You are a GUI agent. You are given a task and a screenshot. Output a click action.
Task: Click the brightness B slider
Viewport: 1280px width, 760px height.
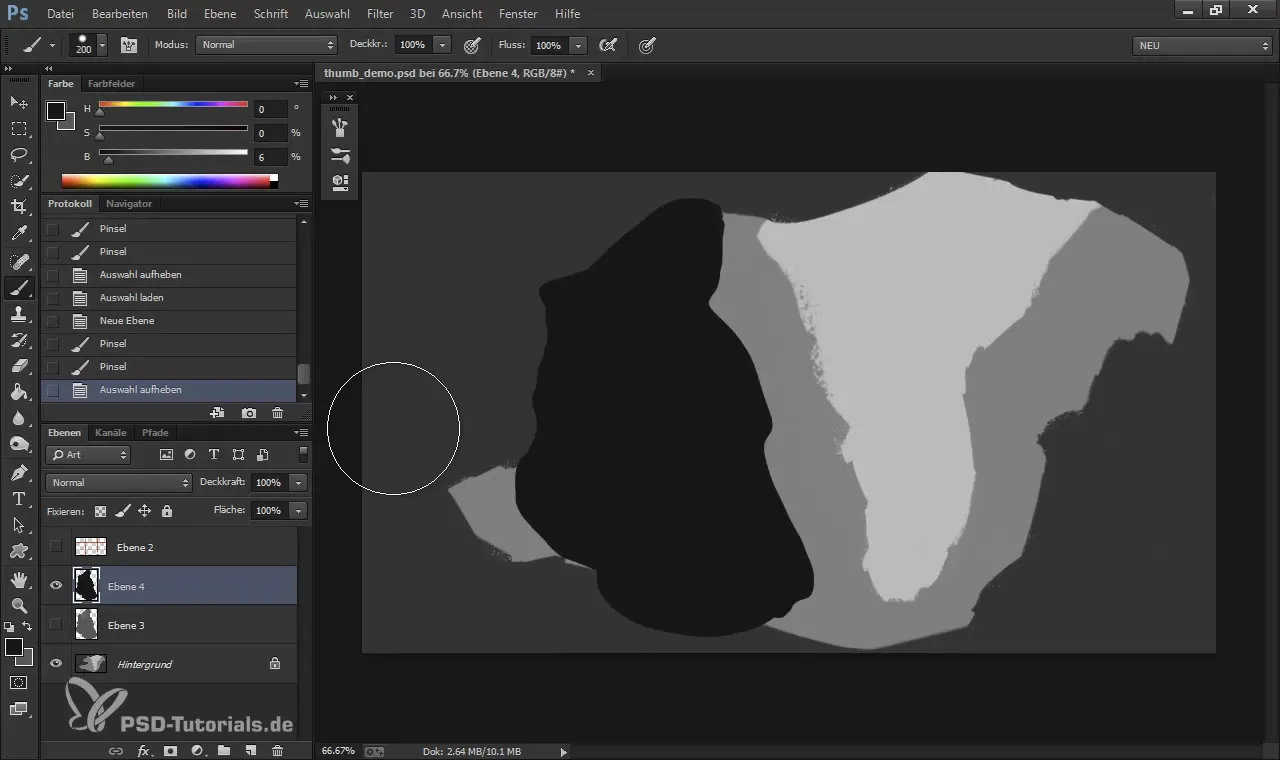pos(173,153)
